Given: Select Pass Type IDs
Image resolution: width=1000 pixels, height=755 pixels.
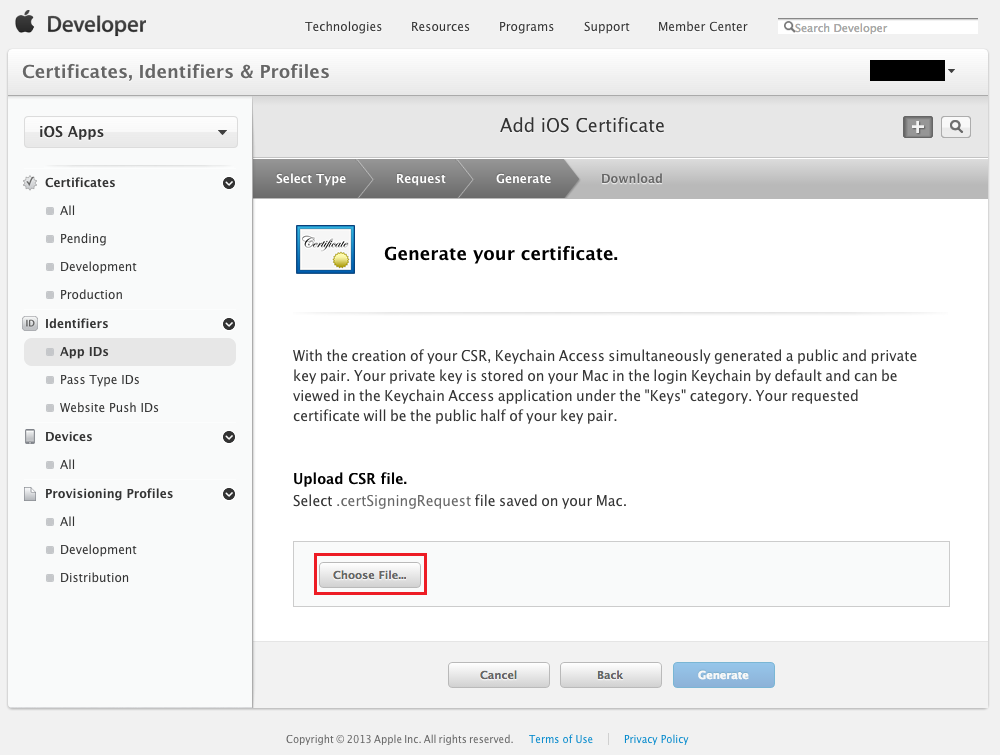Looking at the screenshot, I should point(99,379).
